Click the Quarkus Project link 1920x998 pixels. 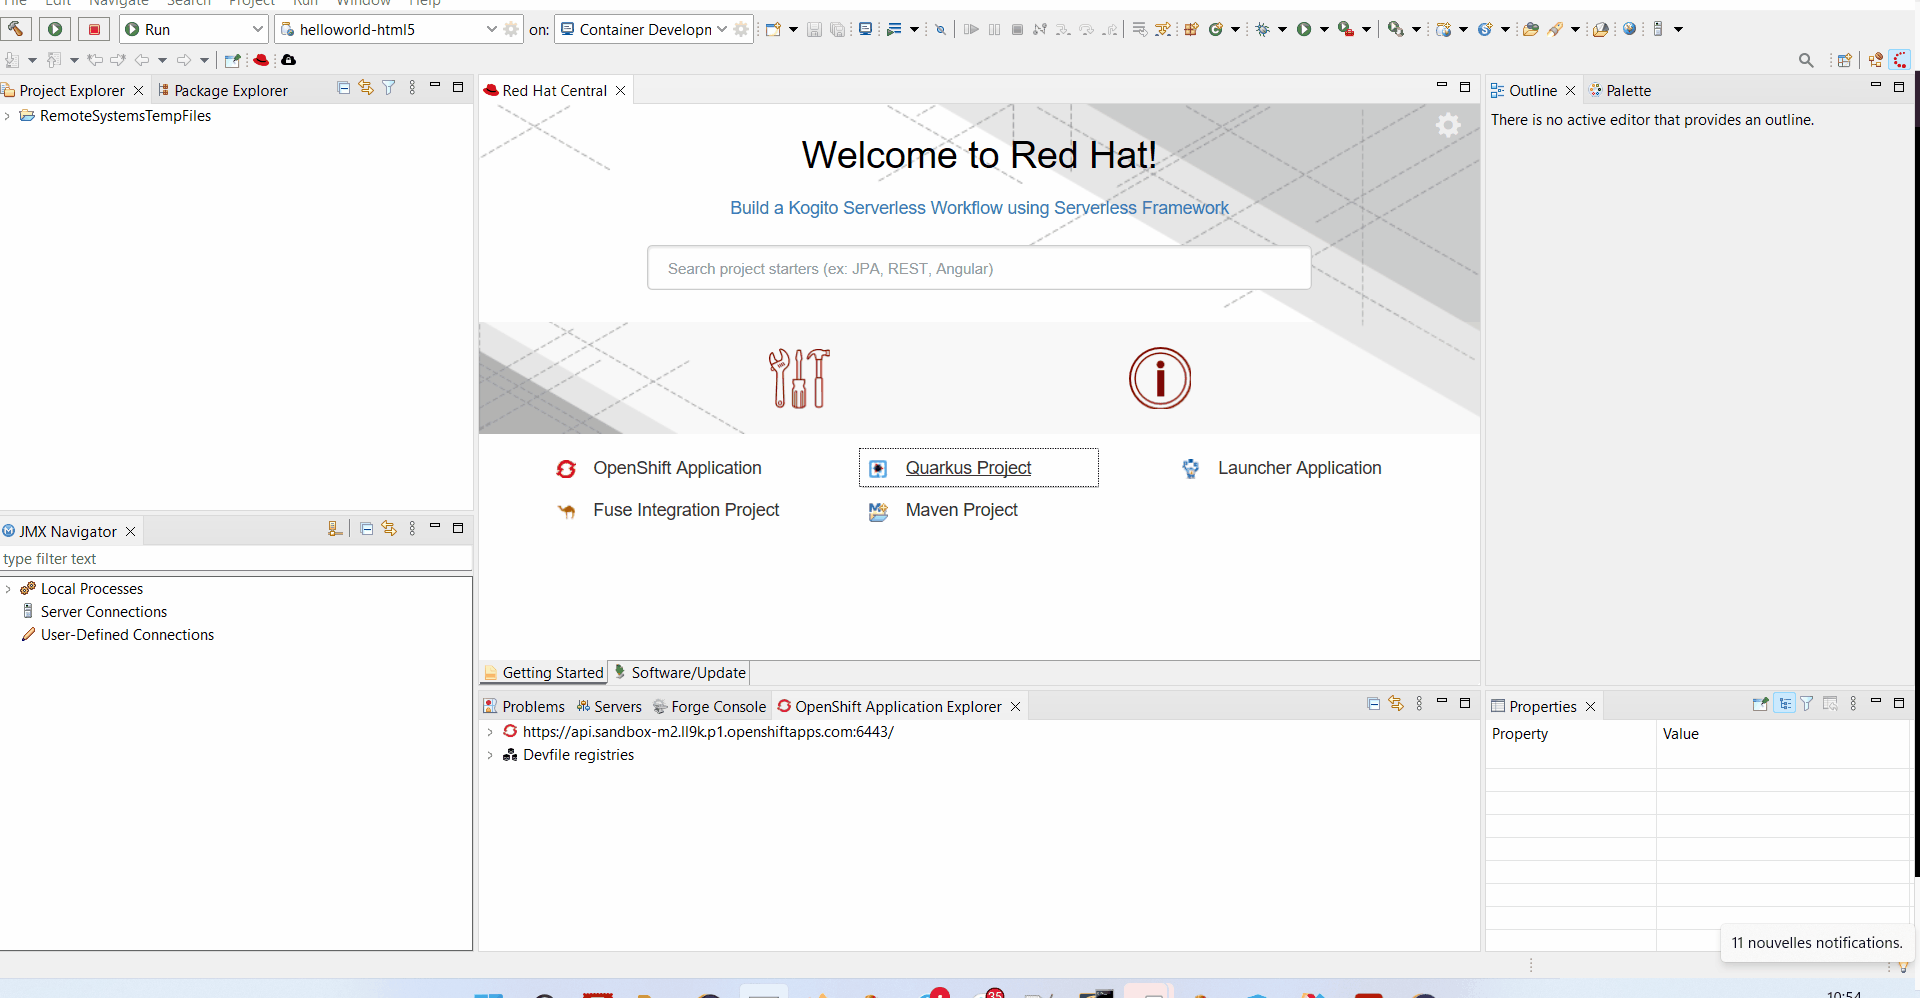coord(968,468)
